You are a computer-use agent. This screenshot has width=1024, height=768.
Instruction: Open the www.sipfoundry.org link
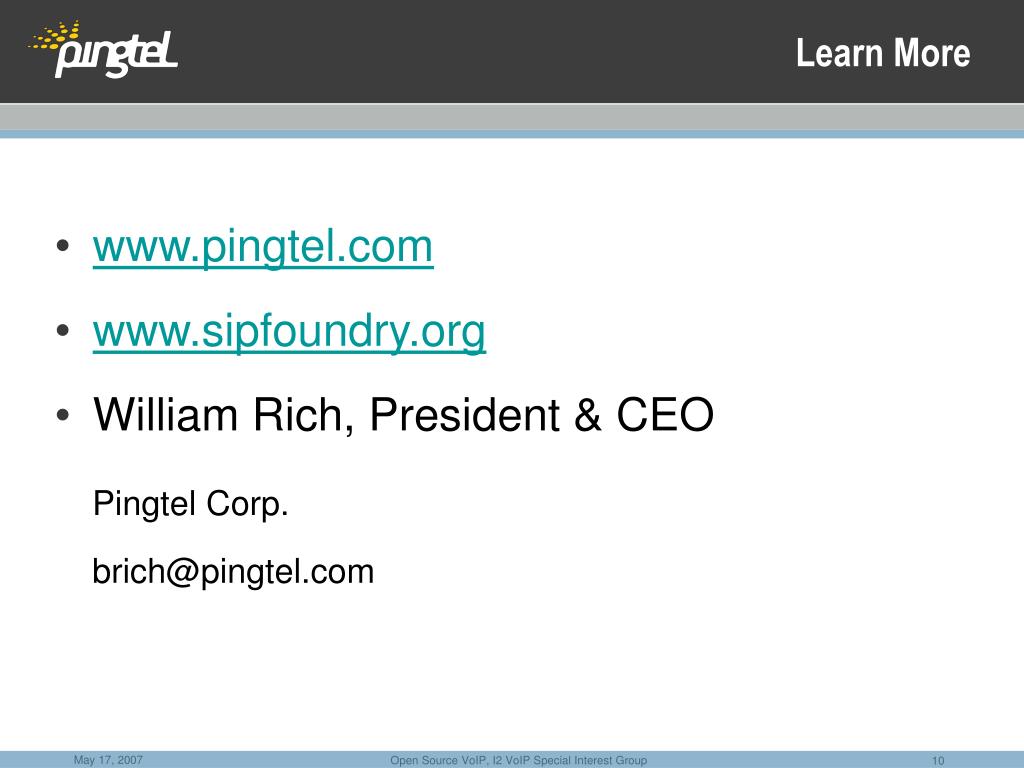(x=289, y=332)
